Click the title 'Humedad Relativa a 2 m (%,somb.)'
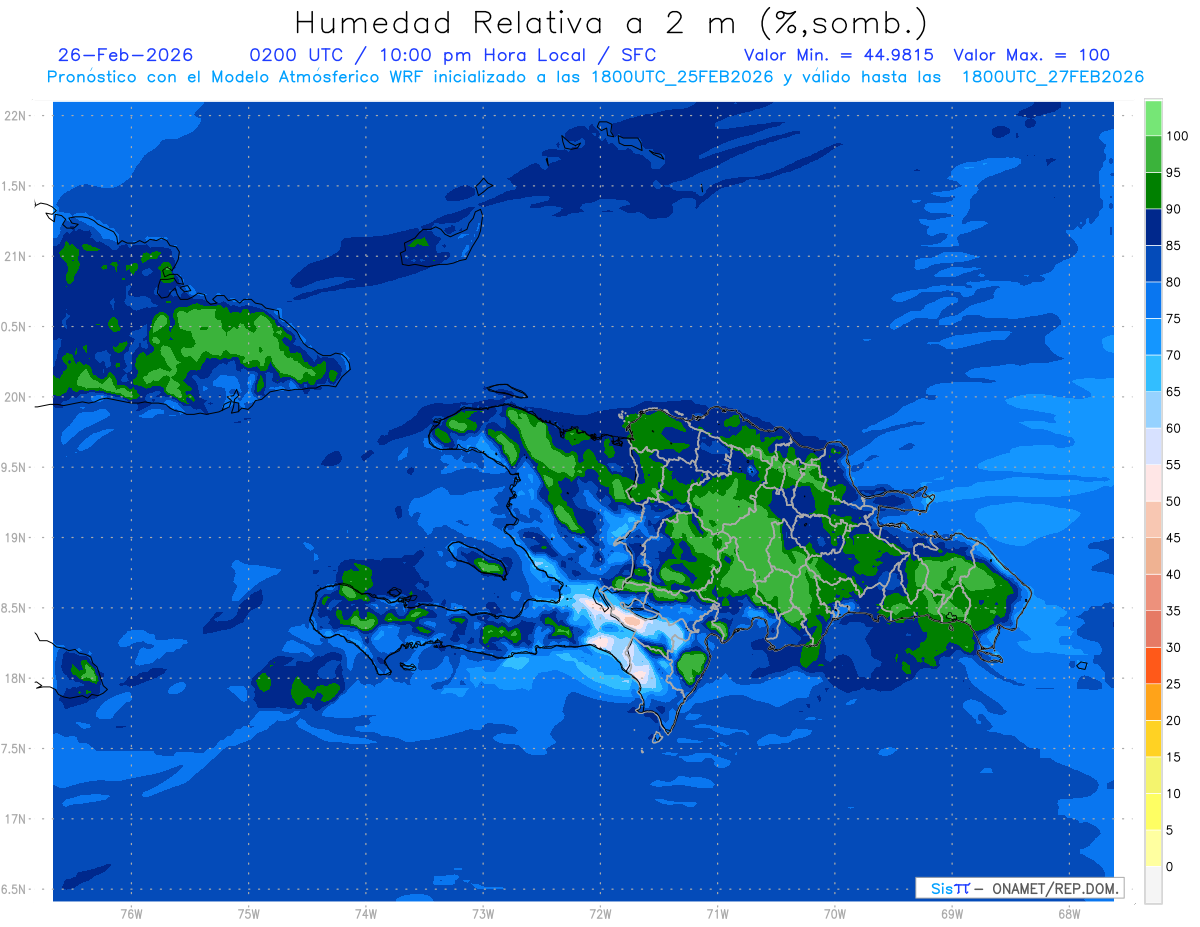This screenshot has height=927, width=1200. click(x=611, y=22)
